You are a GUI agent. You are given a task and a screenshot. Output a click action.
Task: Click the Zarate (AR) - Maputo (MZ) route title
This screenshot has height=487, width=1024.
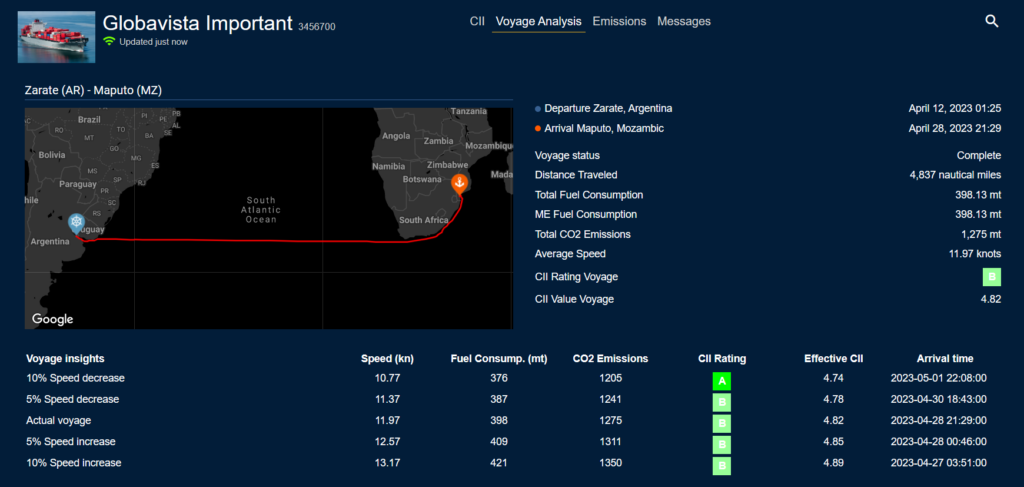[x=93, y=90]
